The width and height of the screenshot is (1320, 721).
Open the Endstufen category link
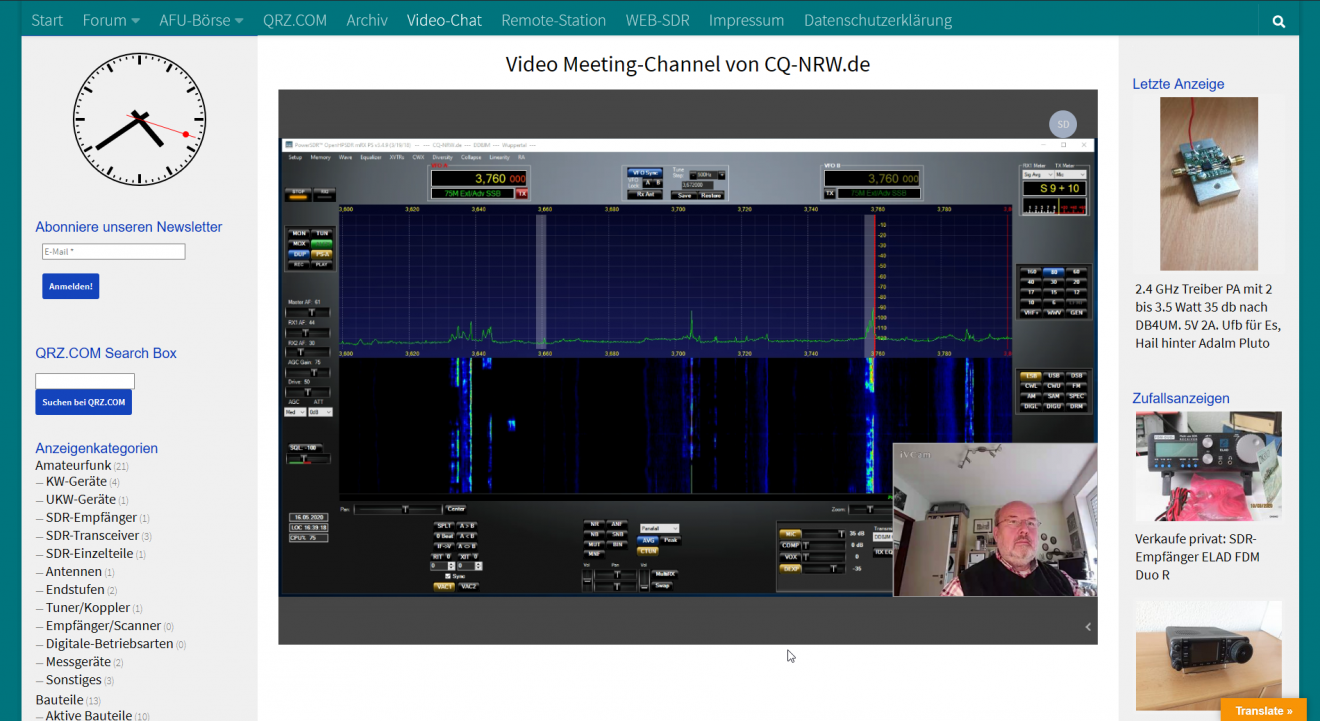pos(74,590)
